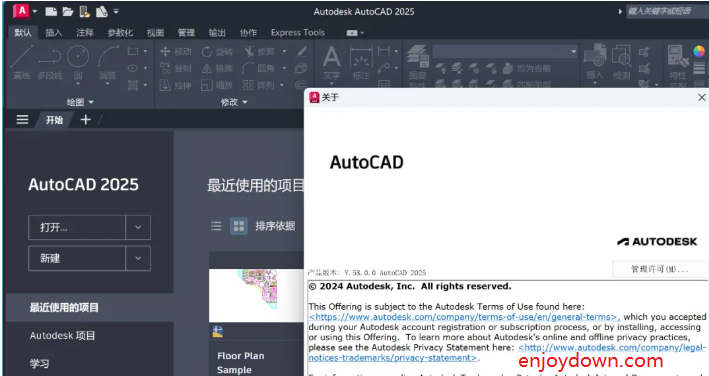Switch recent items to list view
This screenshot has width=709, height=376.
[216, 226]
